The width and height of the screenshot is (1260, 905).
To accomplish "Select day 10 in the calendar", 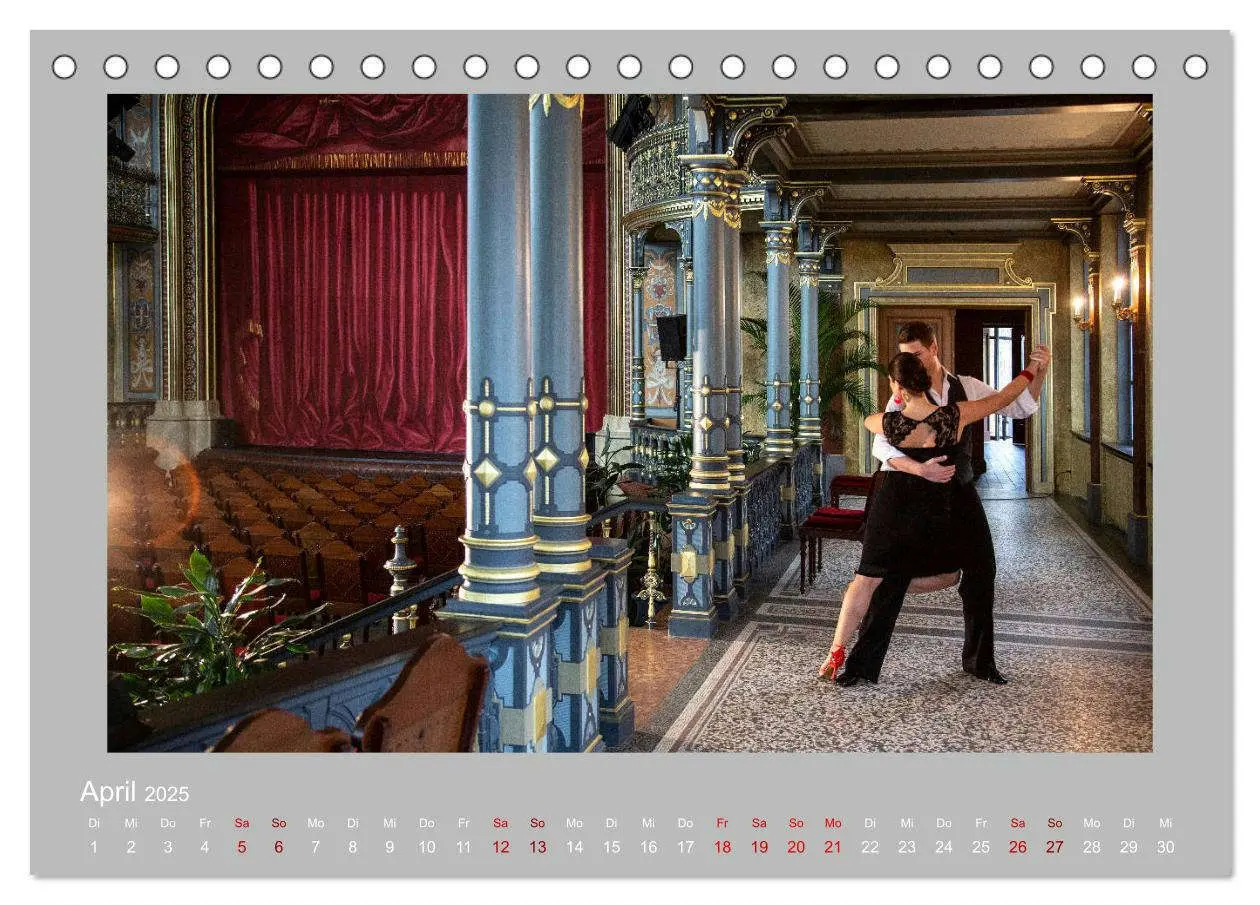I will [427, 847].
